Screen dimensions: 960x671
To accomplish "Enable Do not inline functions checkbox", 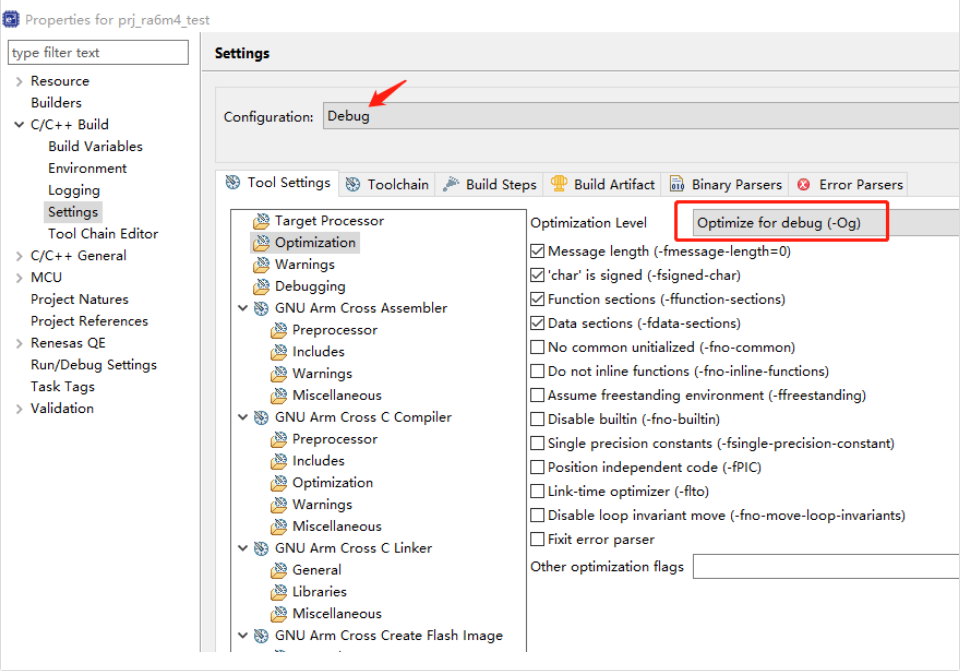I will tap(537, 371).
